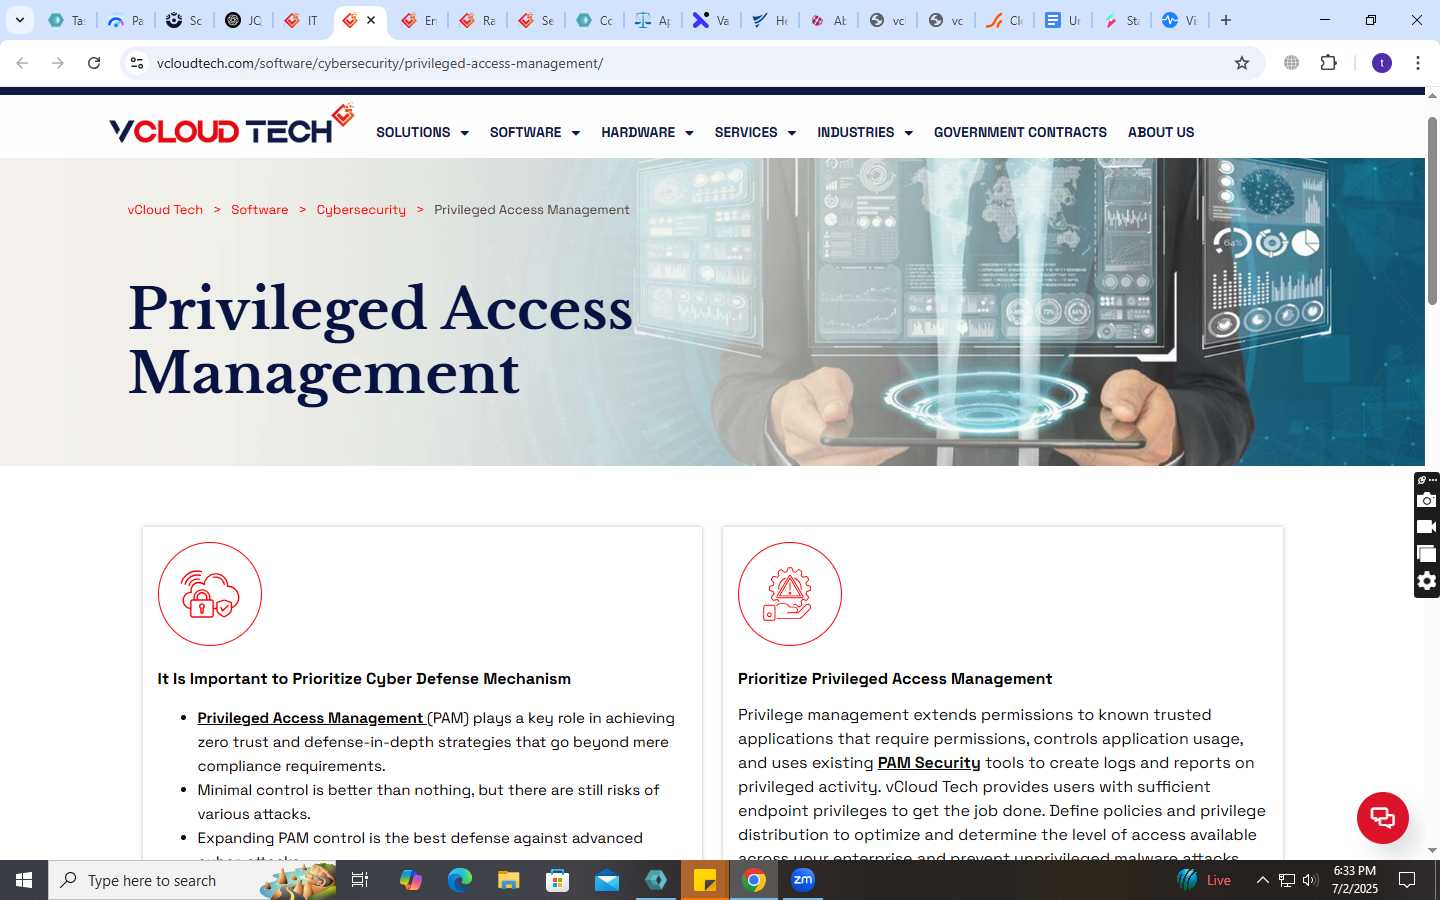1440x900 pixels.
Task: Click the Live widget on taskbar
Action: pyautogui.click(x=1204, y=880)
